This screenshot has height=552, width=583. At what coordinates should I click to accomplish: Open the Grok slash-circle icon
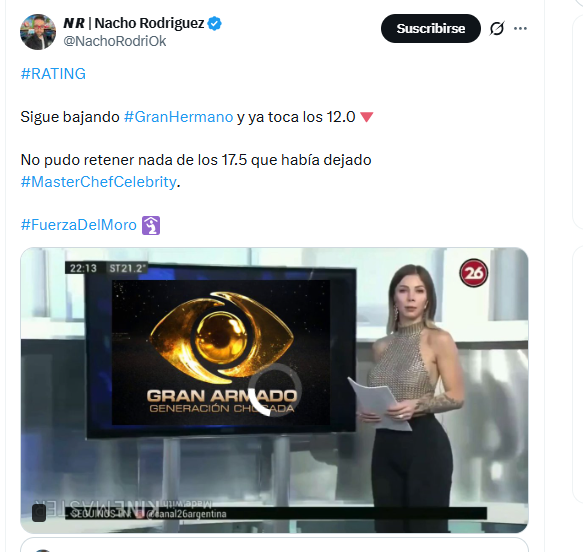click(x=497, y=28)
